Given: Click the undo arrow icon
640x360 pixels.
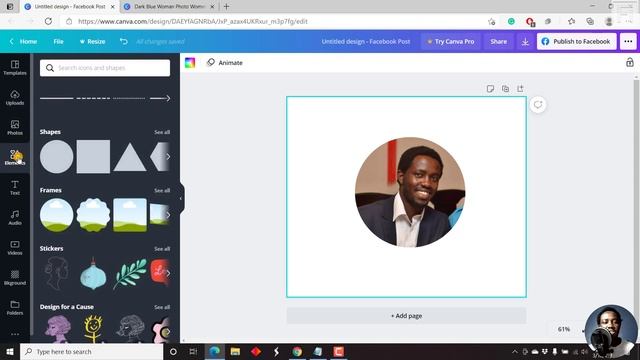Looking at the screenshot, I should click(124, 41).
